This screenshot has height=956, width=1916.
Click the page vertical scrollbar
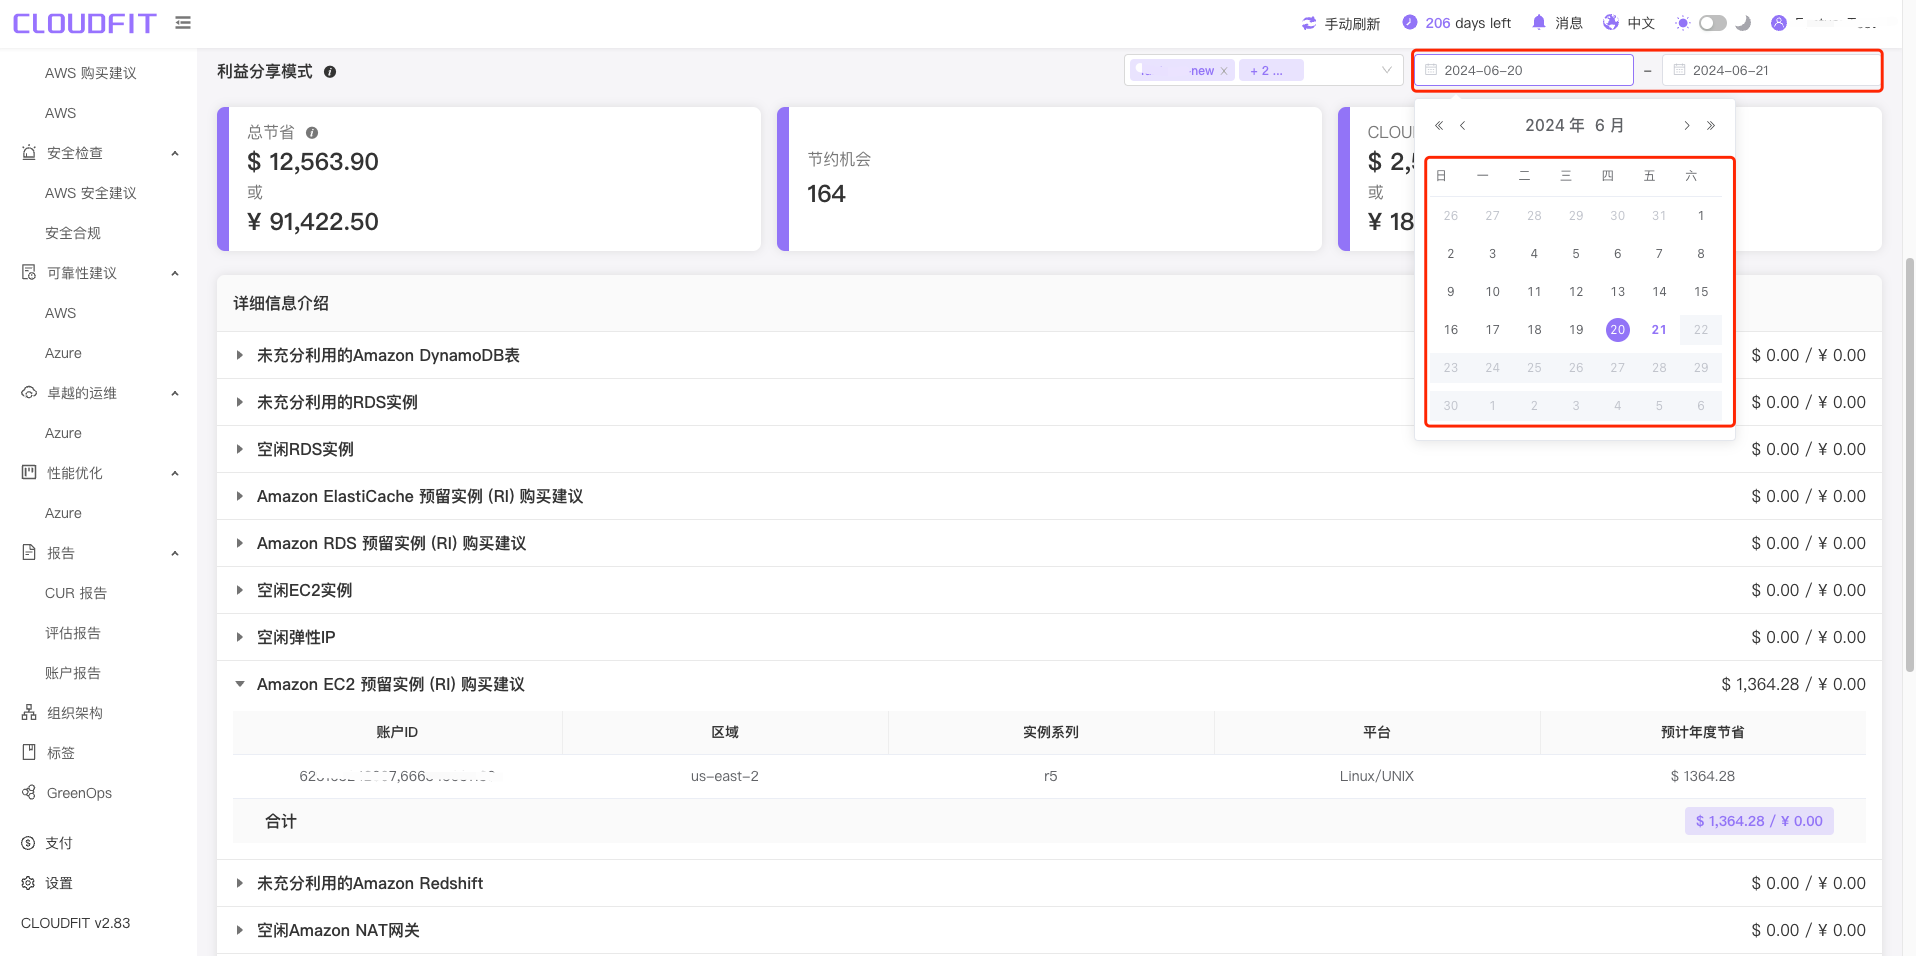tap(1910, 465)
